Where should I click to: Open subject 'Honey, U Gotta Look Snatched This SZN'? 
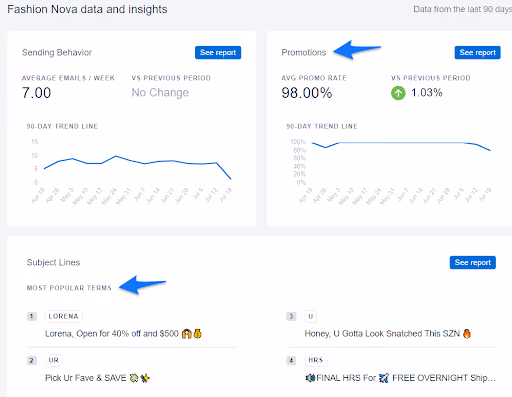388,334
